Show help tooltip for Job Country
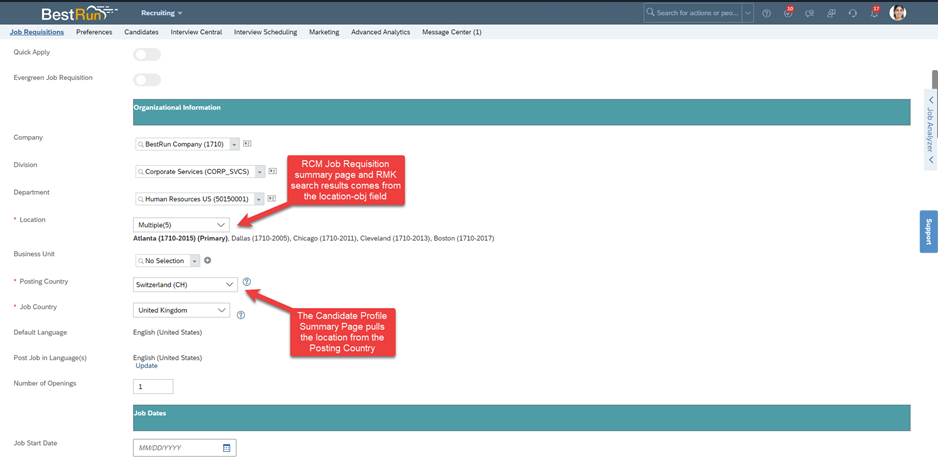 [x=241, y=315]
